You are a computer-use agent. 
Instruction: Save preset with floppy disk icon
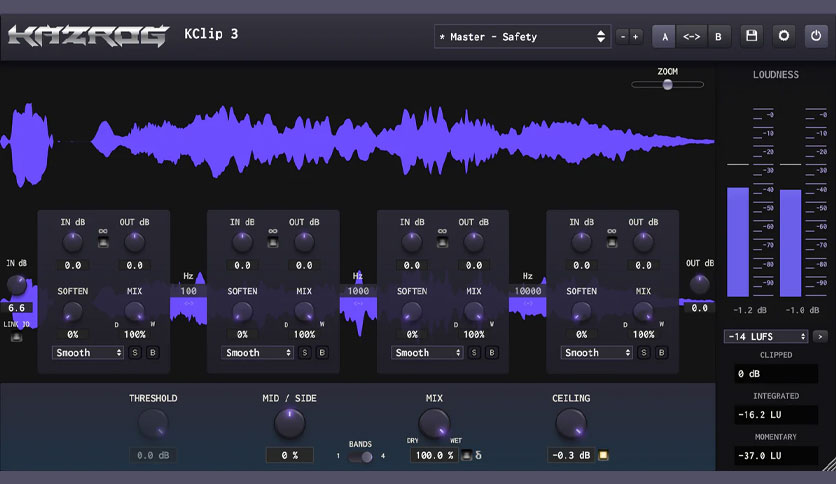click(x=752, y=36)
